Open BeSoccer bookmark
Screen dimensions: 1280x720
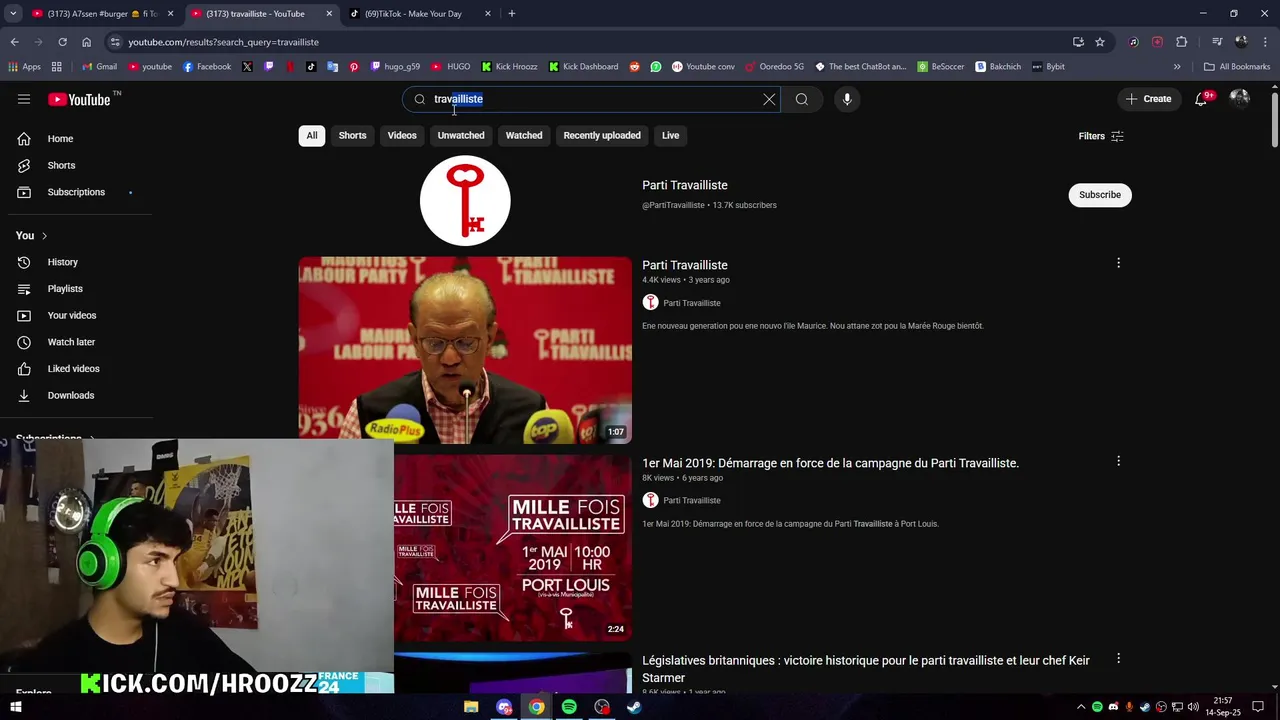tap(940, 67)
